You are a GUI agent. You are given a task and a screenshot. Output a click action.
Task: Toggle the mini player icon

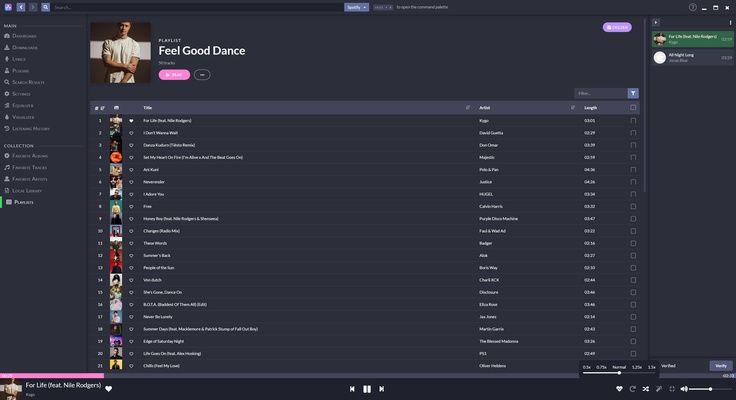[x=672, y=389]
